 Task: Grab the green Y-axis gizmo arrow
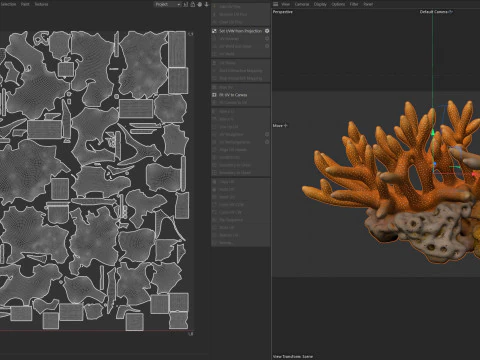(x=433, y=133)
